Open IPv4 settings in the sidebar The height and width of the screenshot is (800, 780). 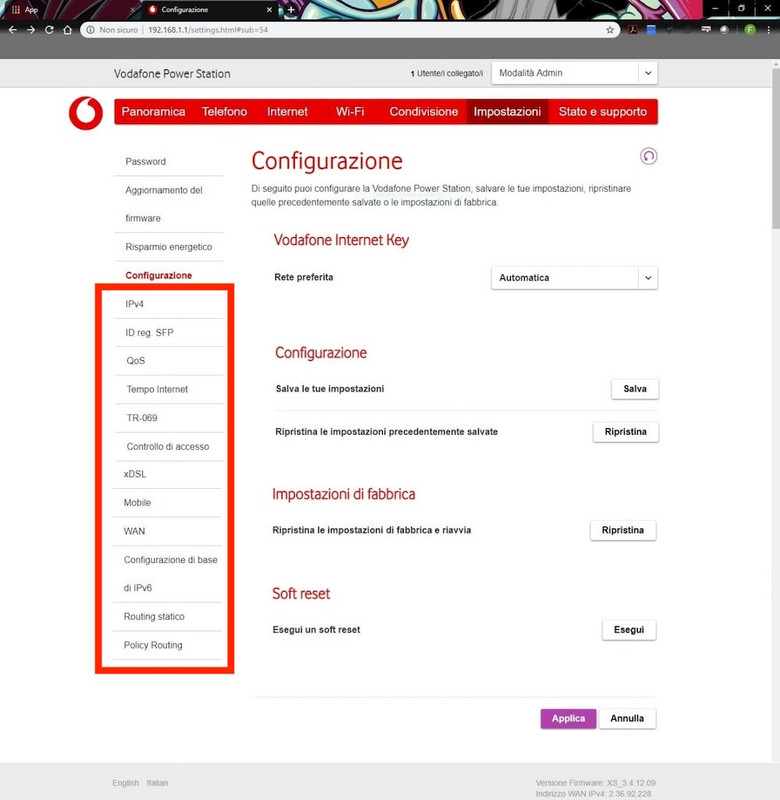pyautogui.click(x=135, y=304)
